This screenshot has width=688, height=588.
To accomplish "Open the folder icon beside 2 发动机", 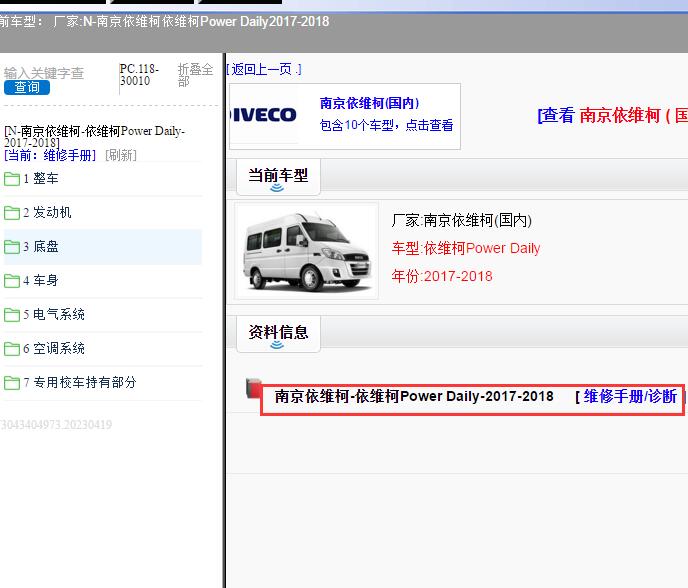I will pyautogui.click(x=12, y=213).
